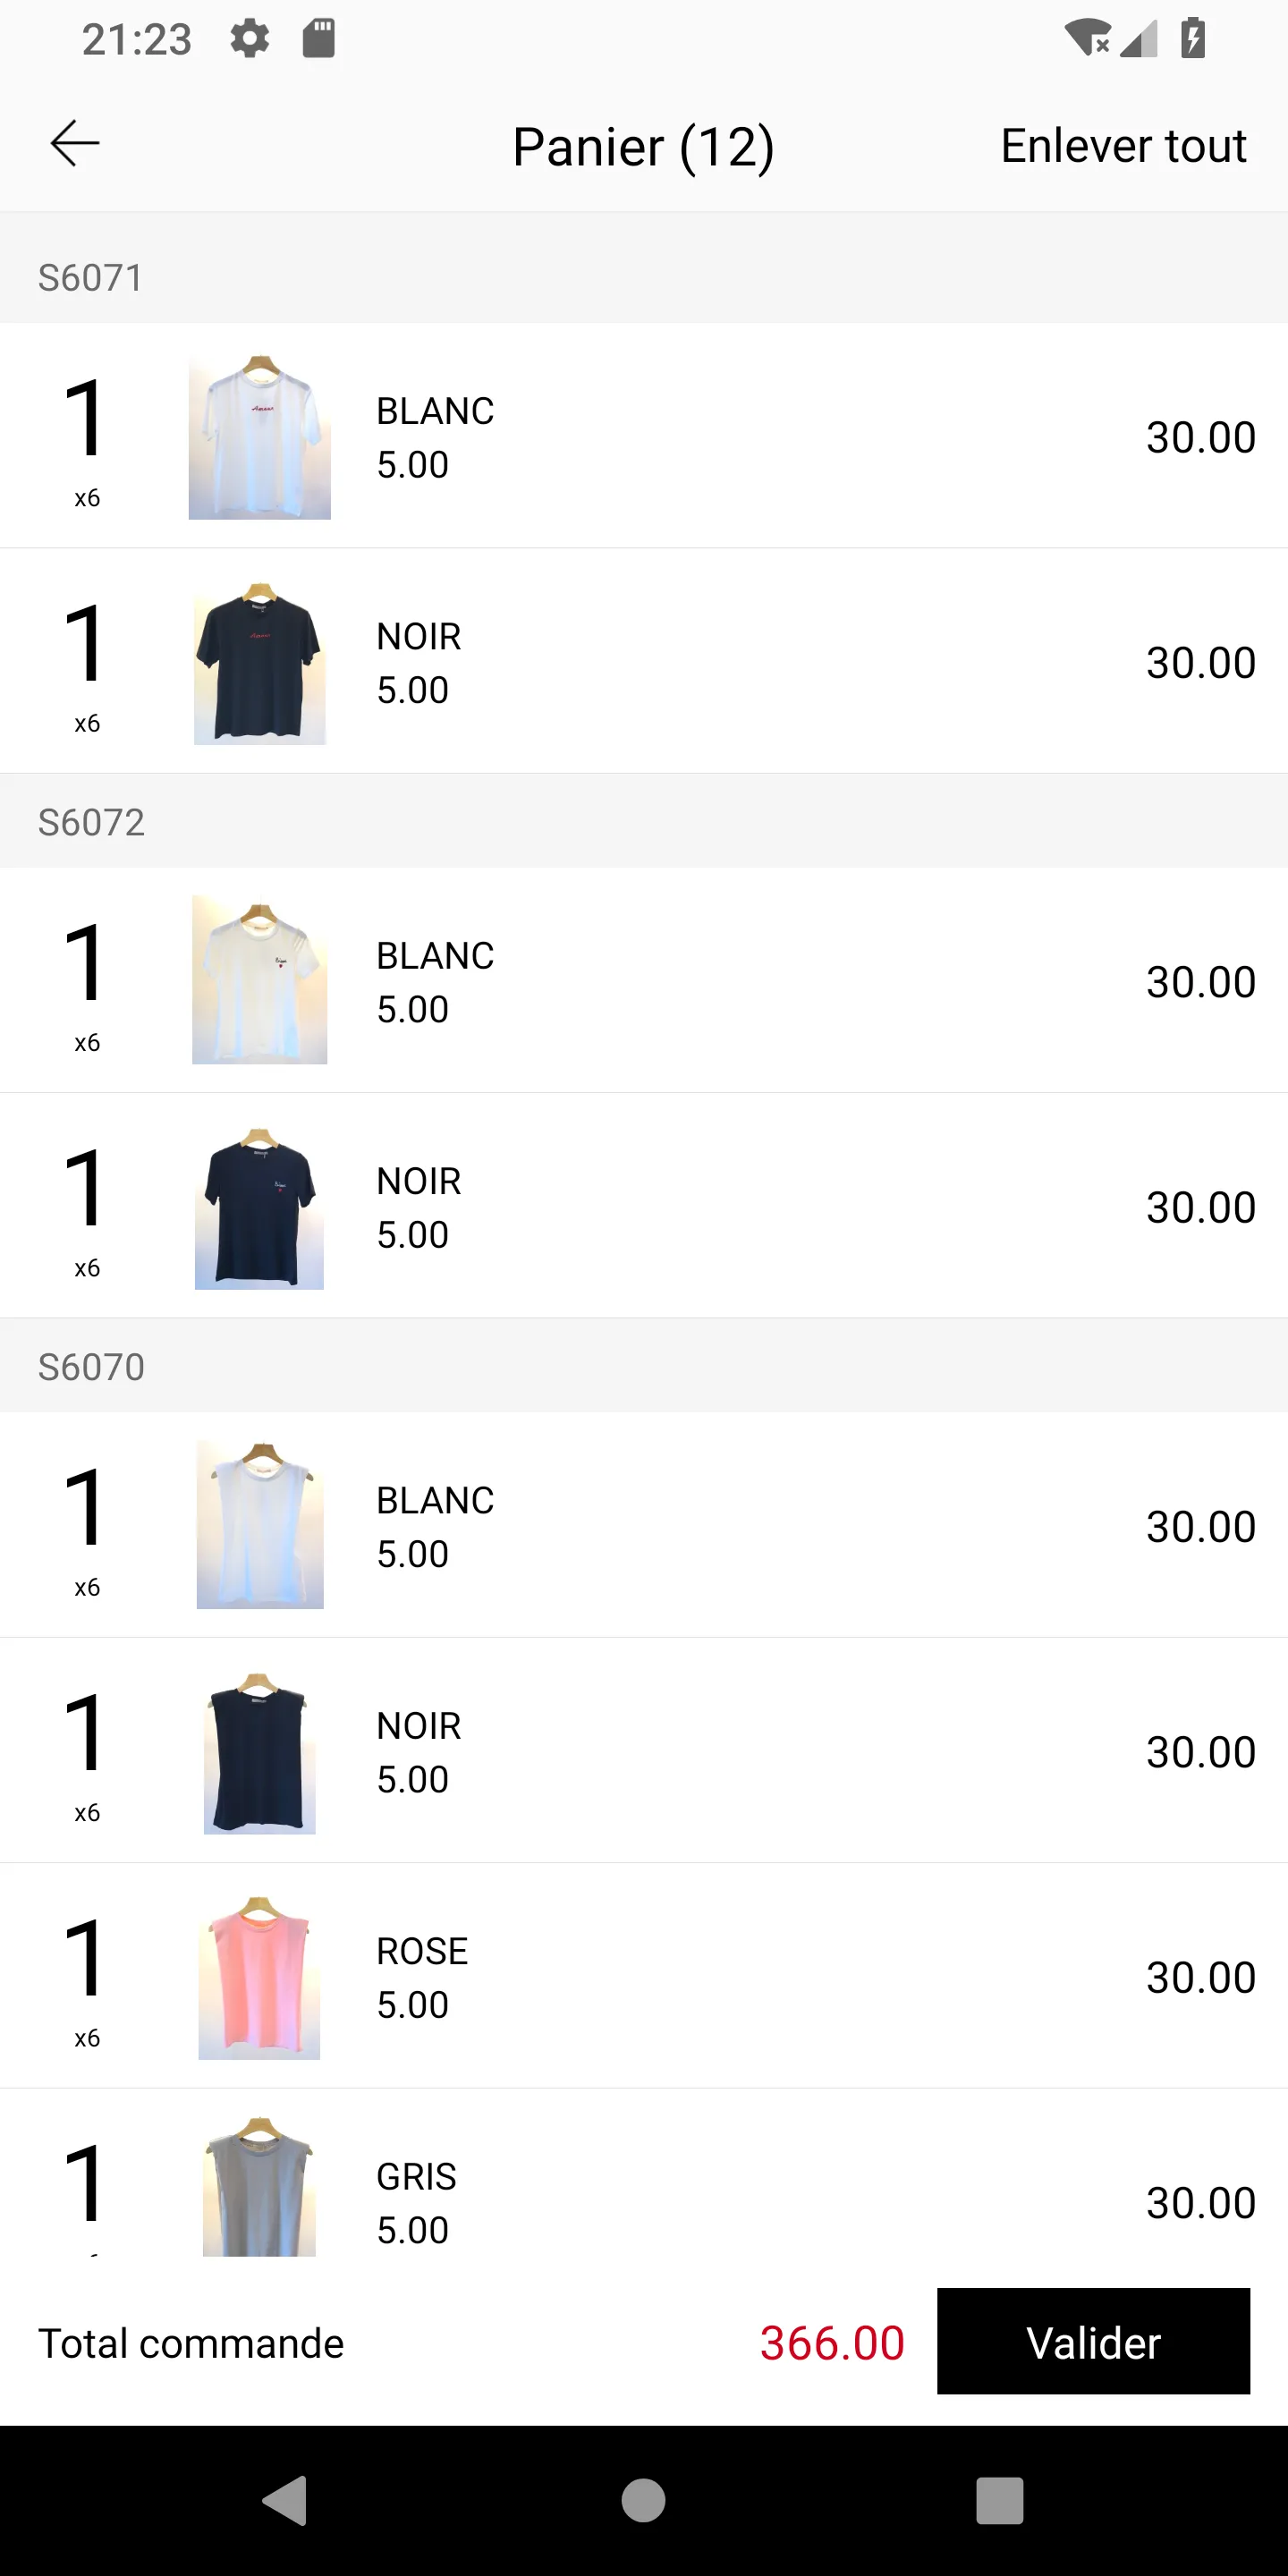Select the S6072 section header
This screenshot has height=2576, width=1288.
pyautogui.click(x=644, y=821)
